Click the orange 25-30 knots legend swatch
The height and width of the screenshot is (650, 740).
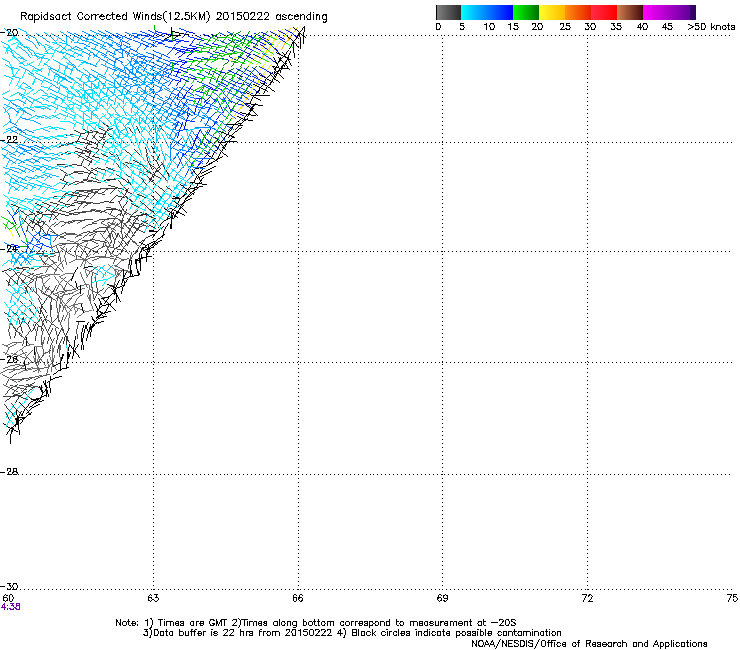pyautogui.click(x=578, y=12)
